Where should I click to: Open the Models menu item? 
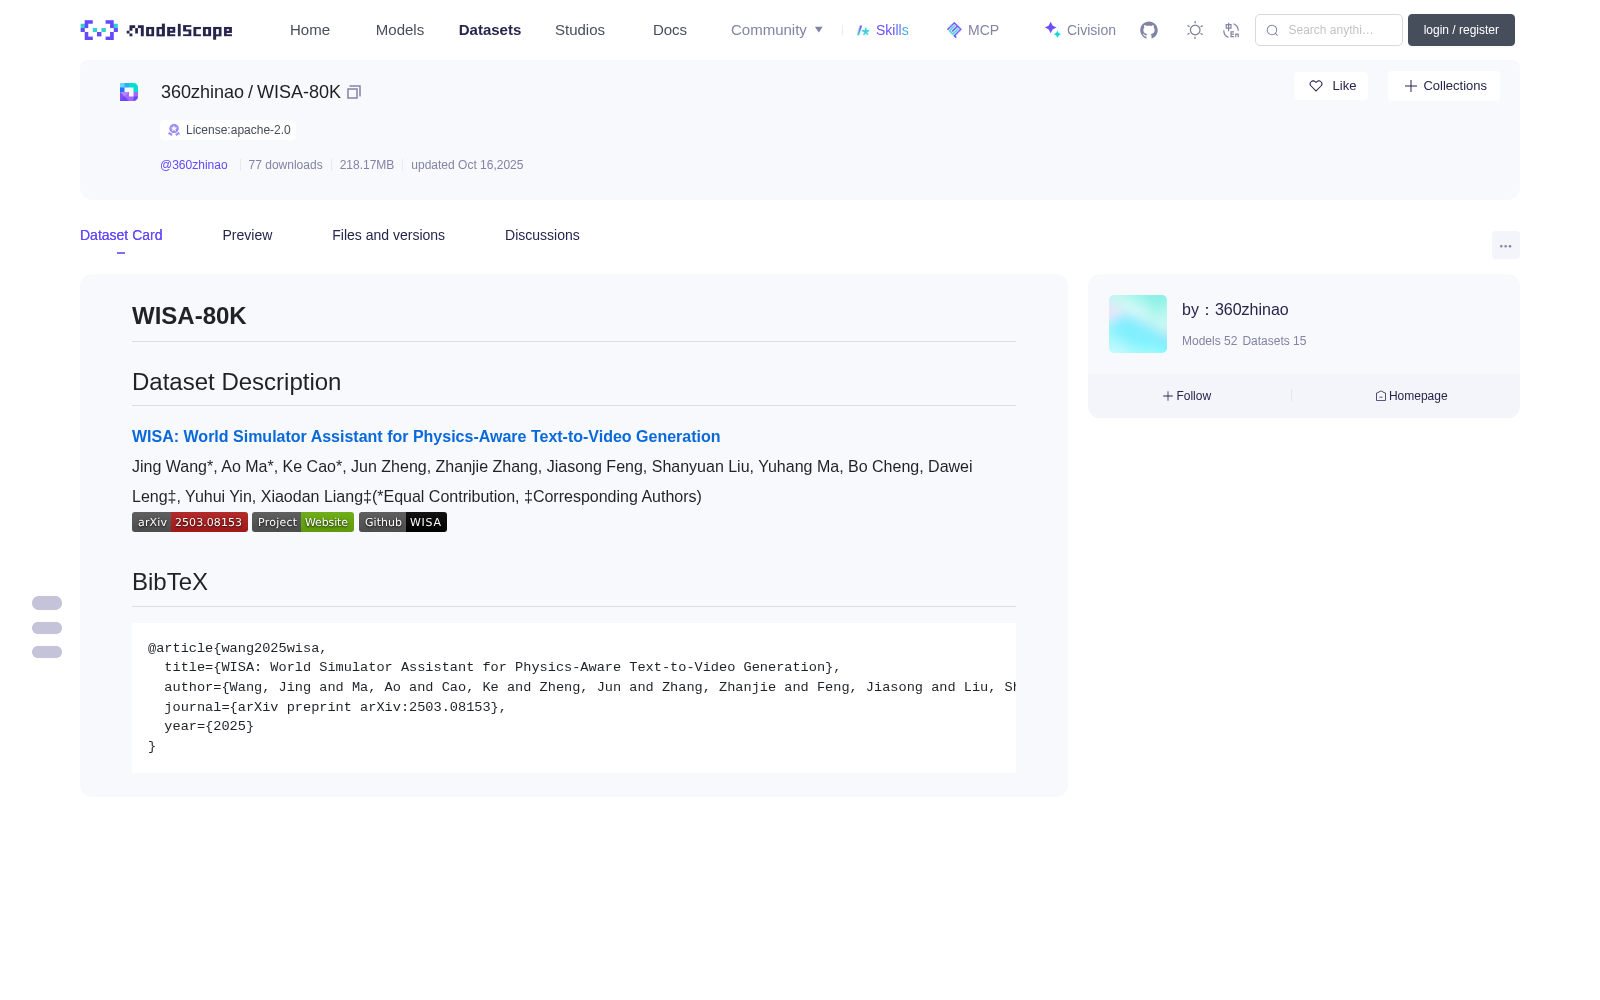[400, 30]
